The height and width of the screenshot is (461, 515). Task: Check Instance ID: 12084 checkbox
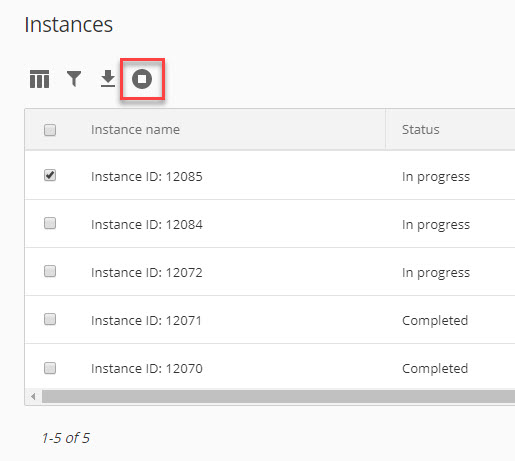50,223
